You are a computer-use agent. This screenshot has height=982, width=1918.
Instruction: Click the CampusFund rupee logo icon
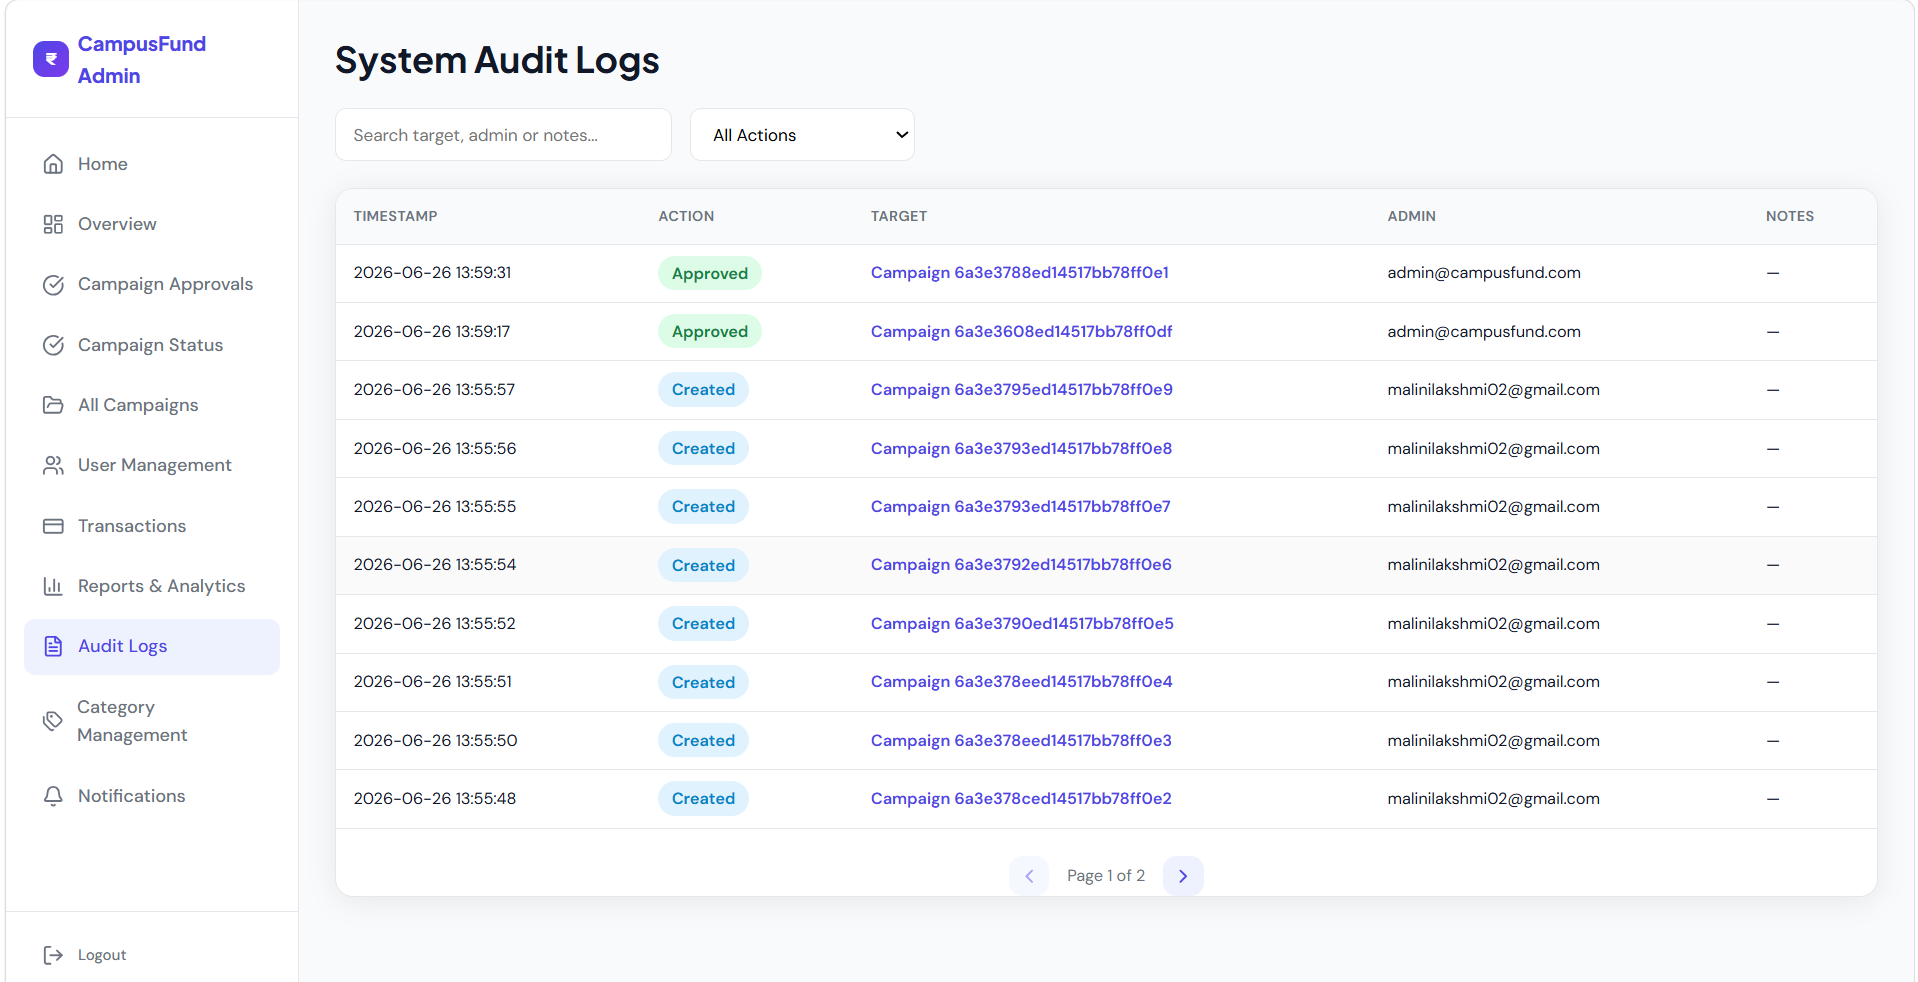coord(51,59)
